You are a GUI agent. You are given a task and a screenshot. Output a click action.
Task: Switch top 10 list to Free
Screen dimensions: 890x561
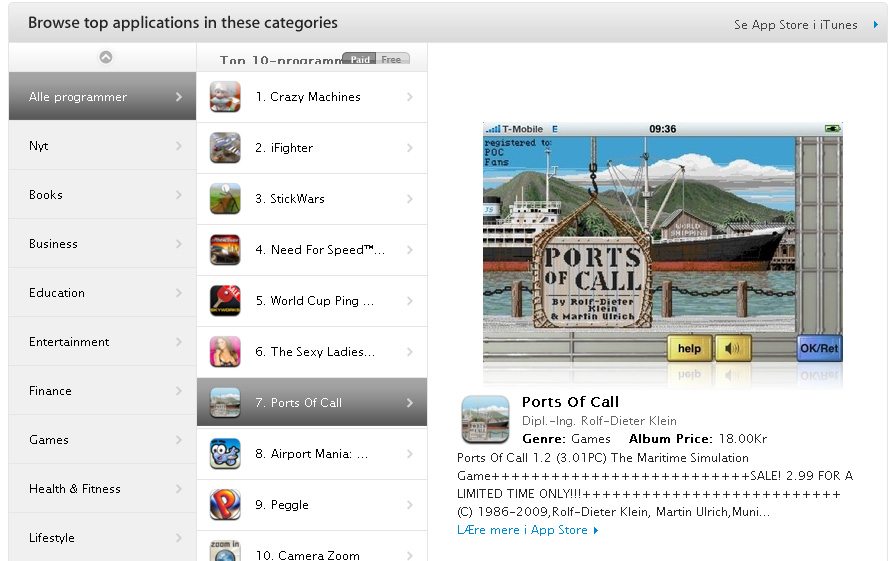coord(392,59)
